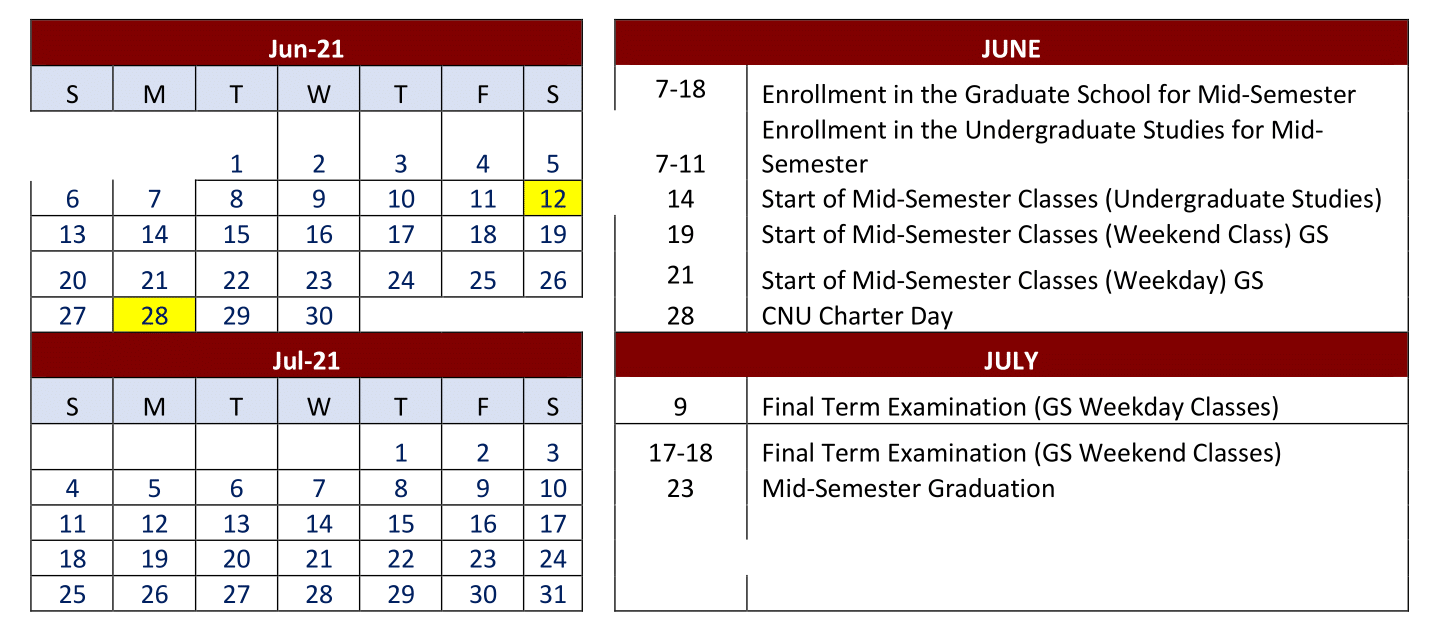Click July 23 in the calendar
This screenshot has width=1438, height=643.
[483, 559]
